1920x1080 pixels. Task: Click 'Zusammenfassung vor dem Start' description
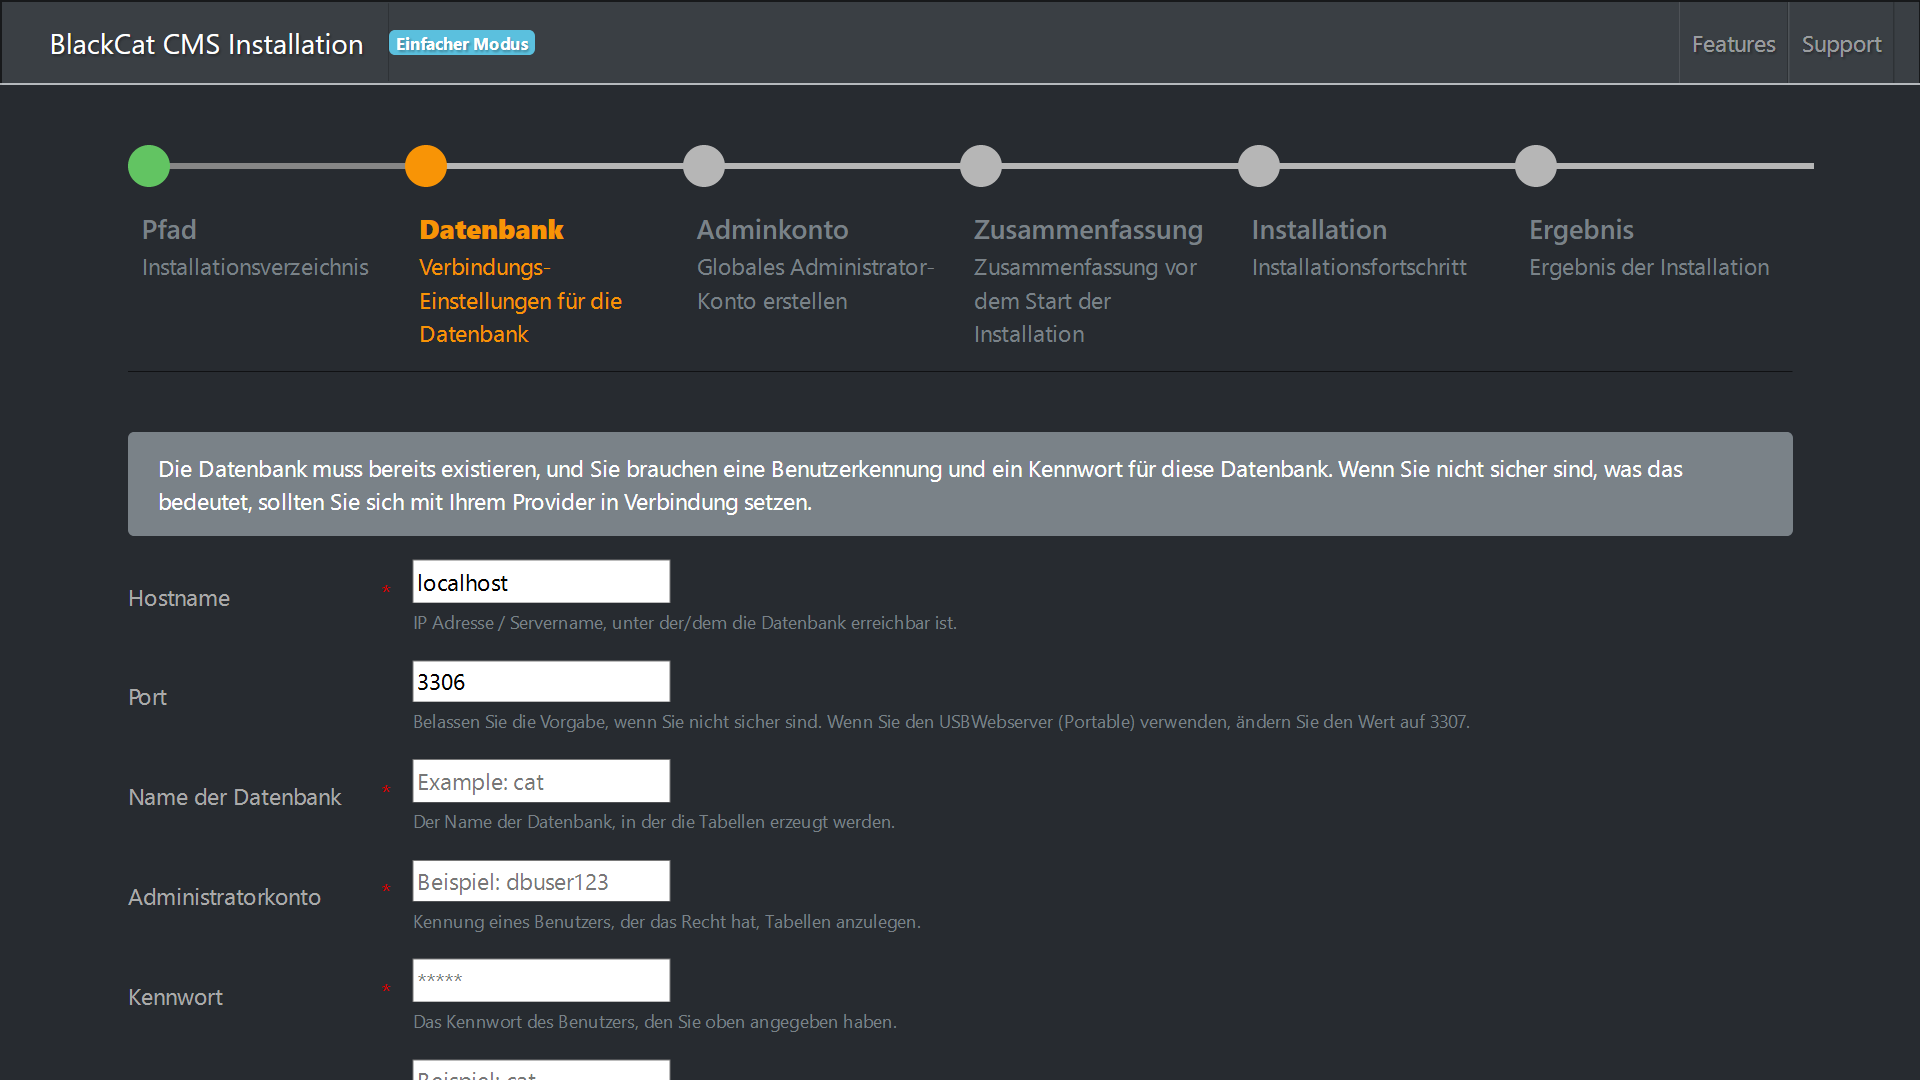pos(1085,301)
